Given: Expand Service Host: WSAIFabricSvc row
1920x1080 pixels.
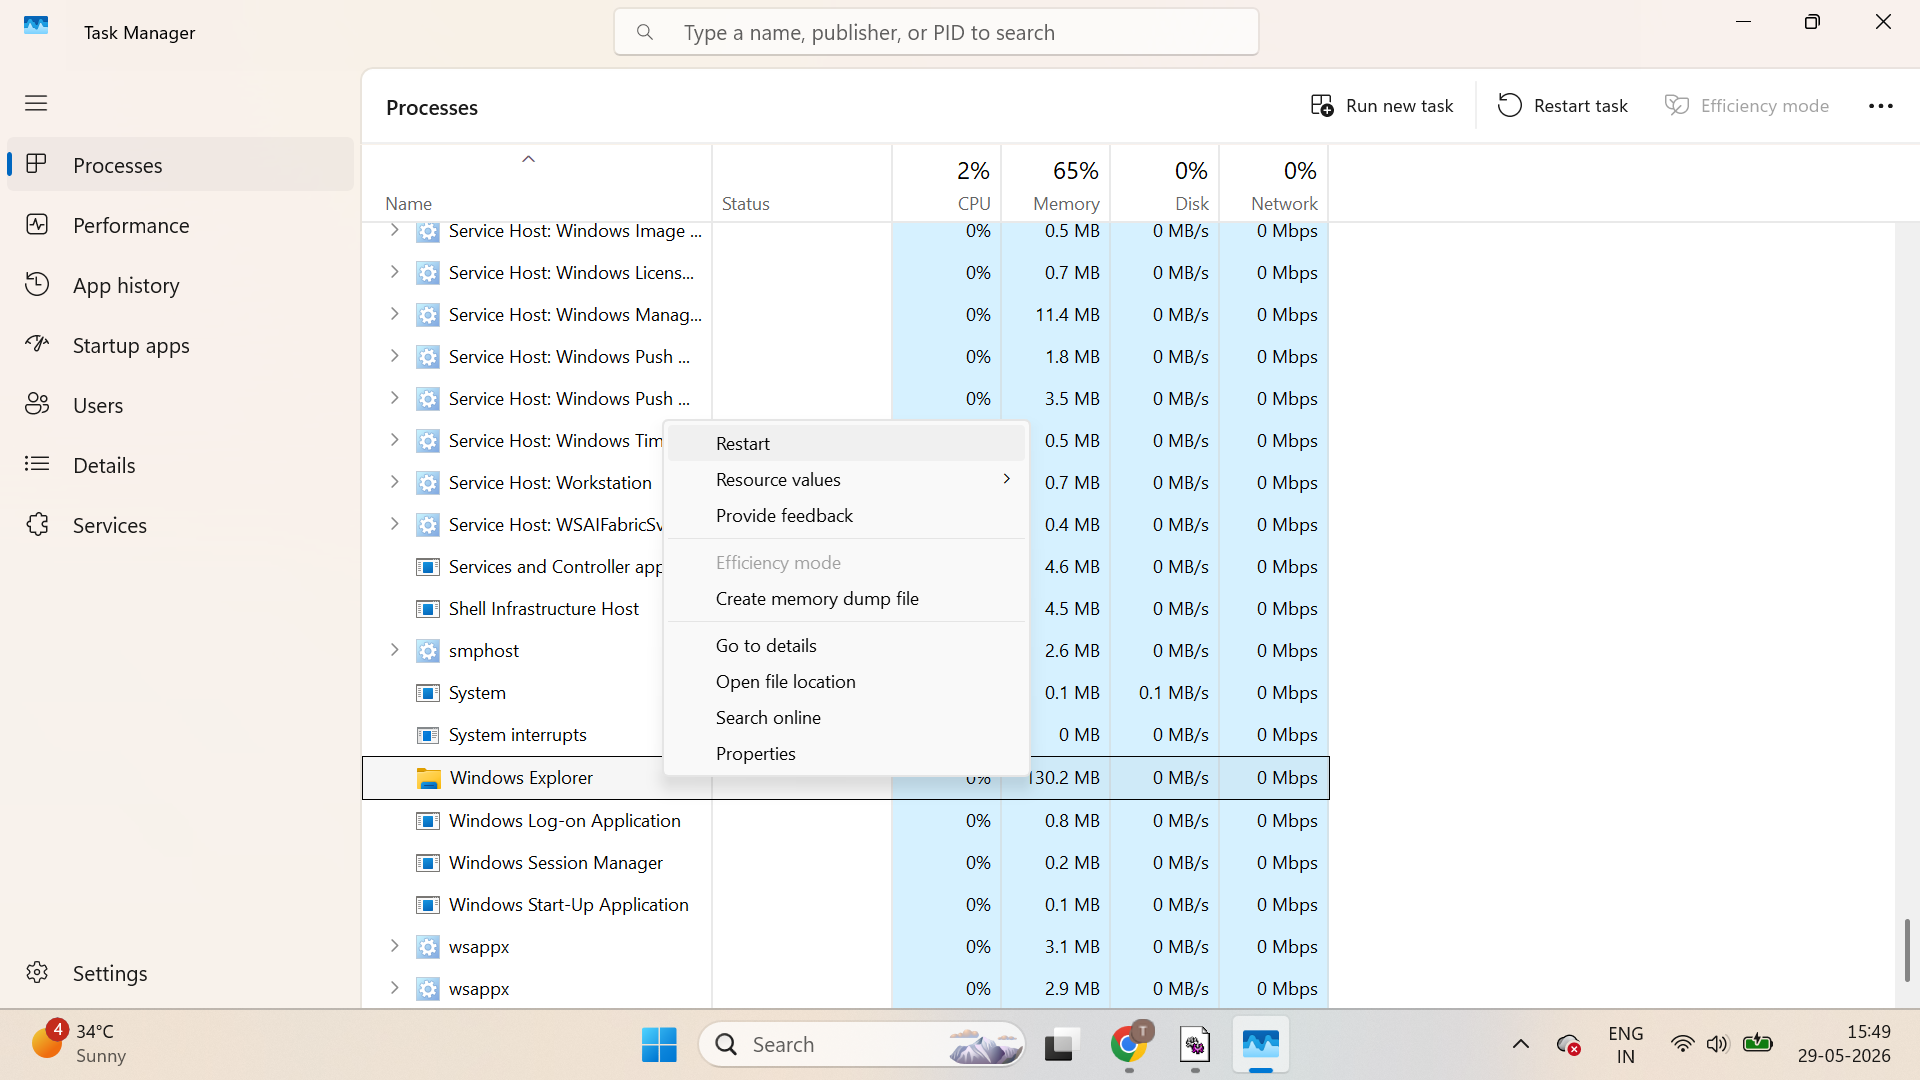Looking at the screenshot, I should click(x=394, y=524).
